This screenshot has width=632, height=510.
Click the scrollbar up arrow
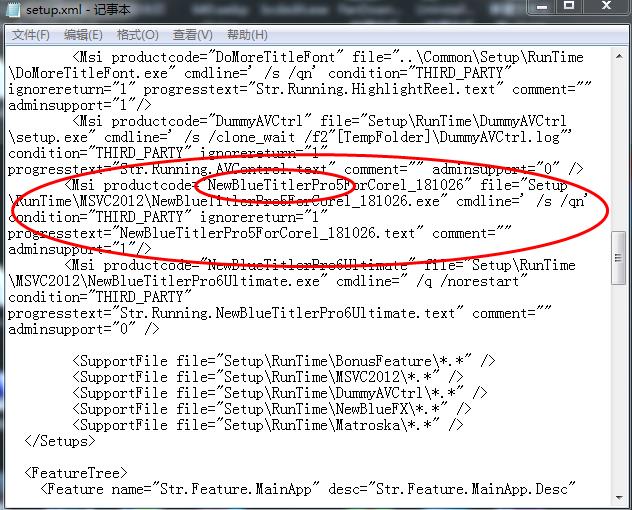coord(619,57)
